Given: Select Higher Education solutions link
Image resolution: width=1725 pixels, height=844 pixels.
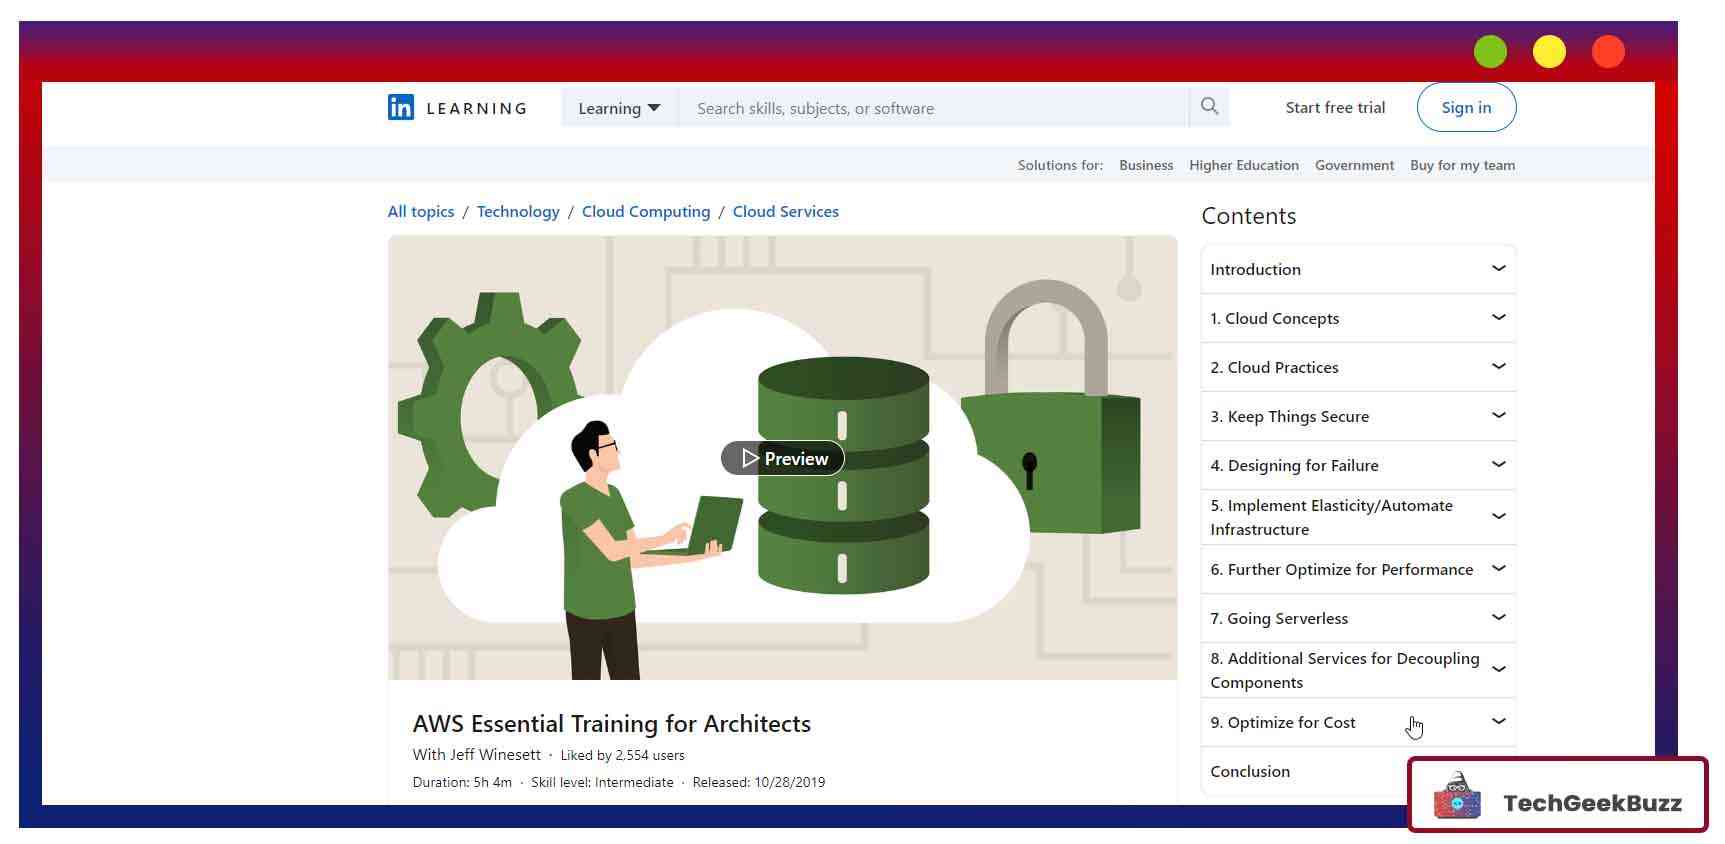Looking at the screenshot, I should 1243,166.
